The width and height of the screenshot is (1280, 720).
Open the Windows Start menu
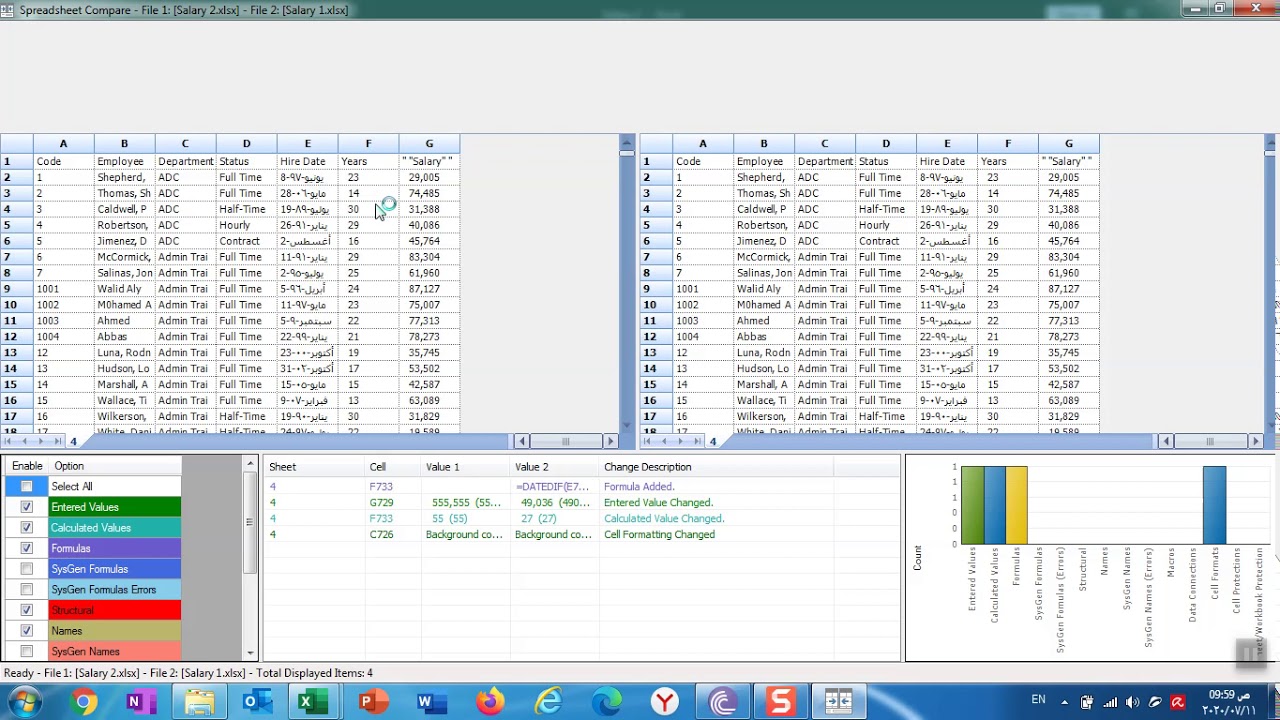coord(22,702)
